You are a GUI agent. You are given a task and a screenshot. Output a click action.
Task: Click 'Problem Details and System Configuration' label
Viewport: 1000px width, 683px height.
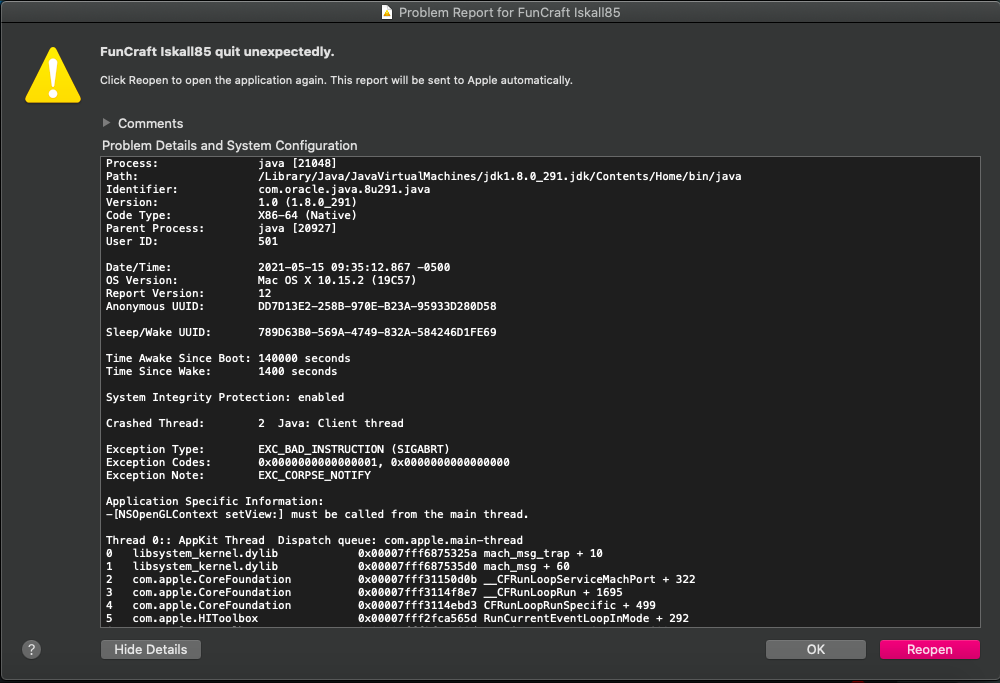click(x=230, y=145)
